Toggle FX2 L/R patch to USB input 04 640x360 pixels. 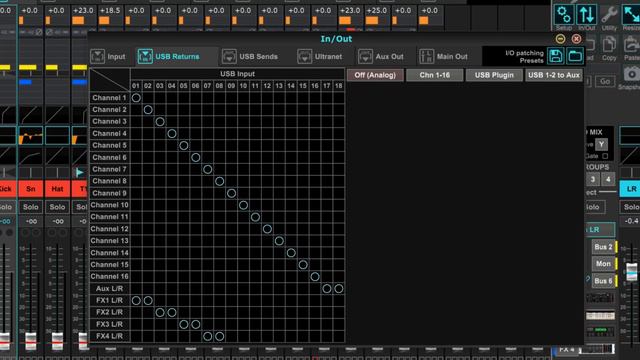pos(172,312)
